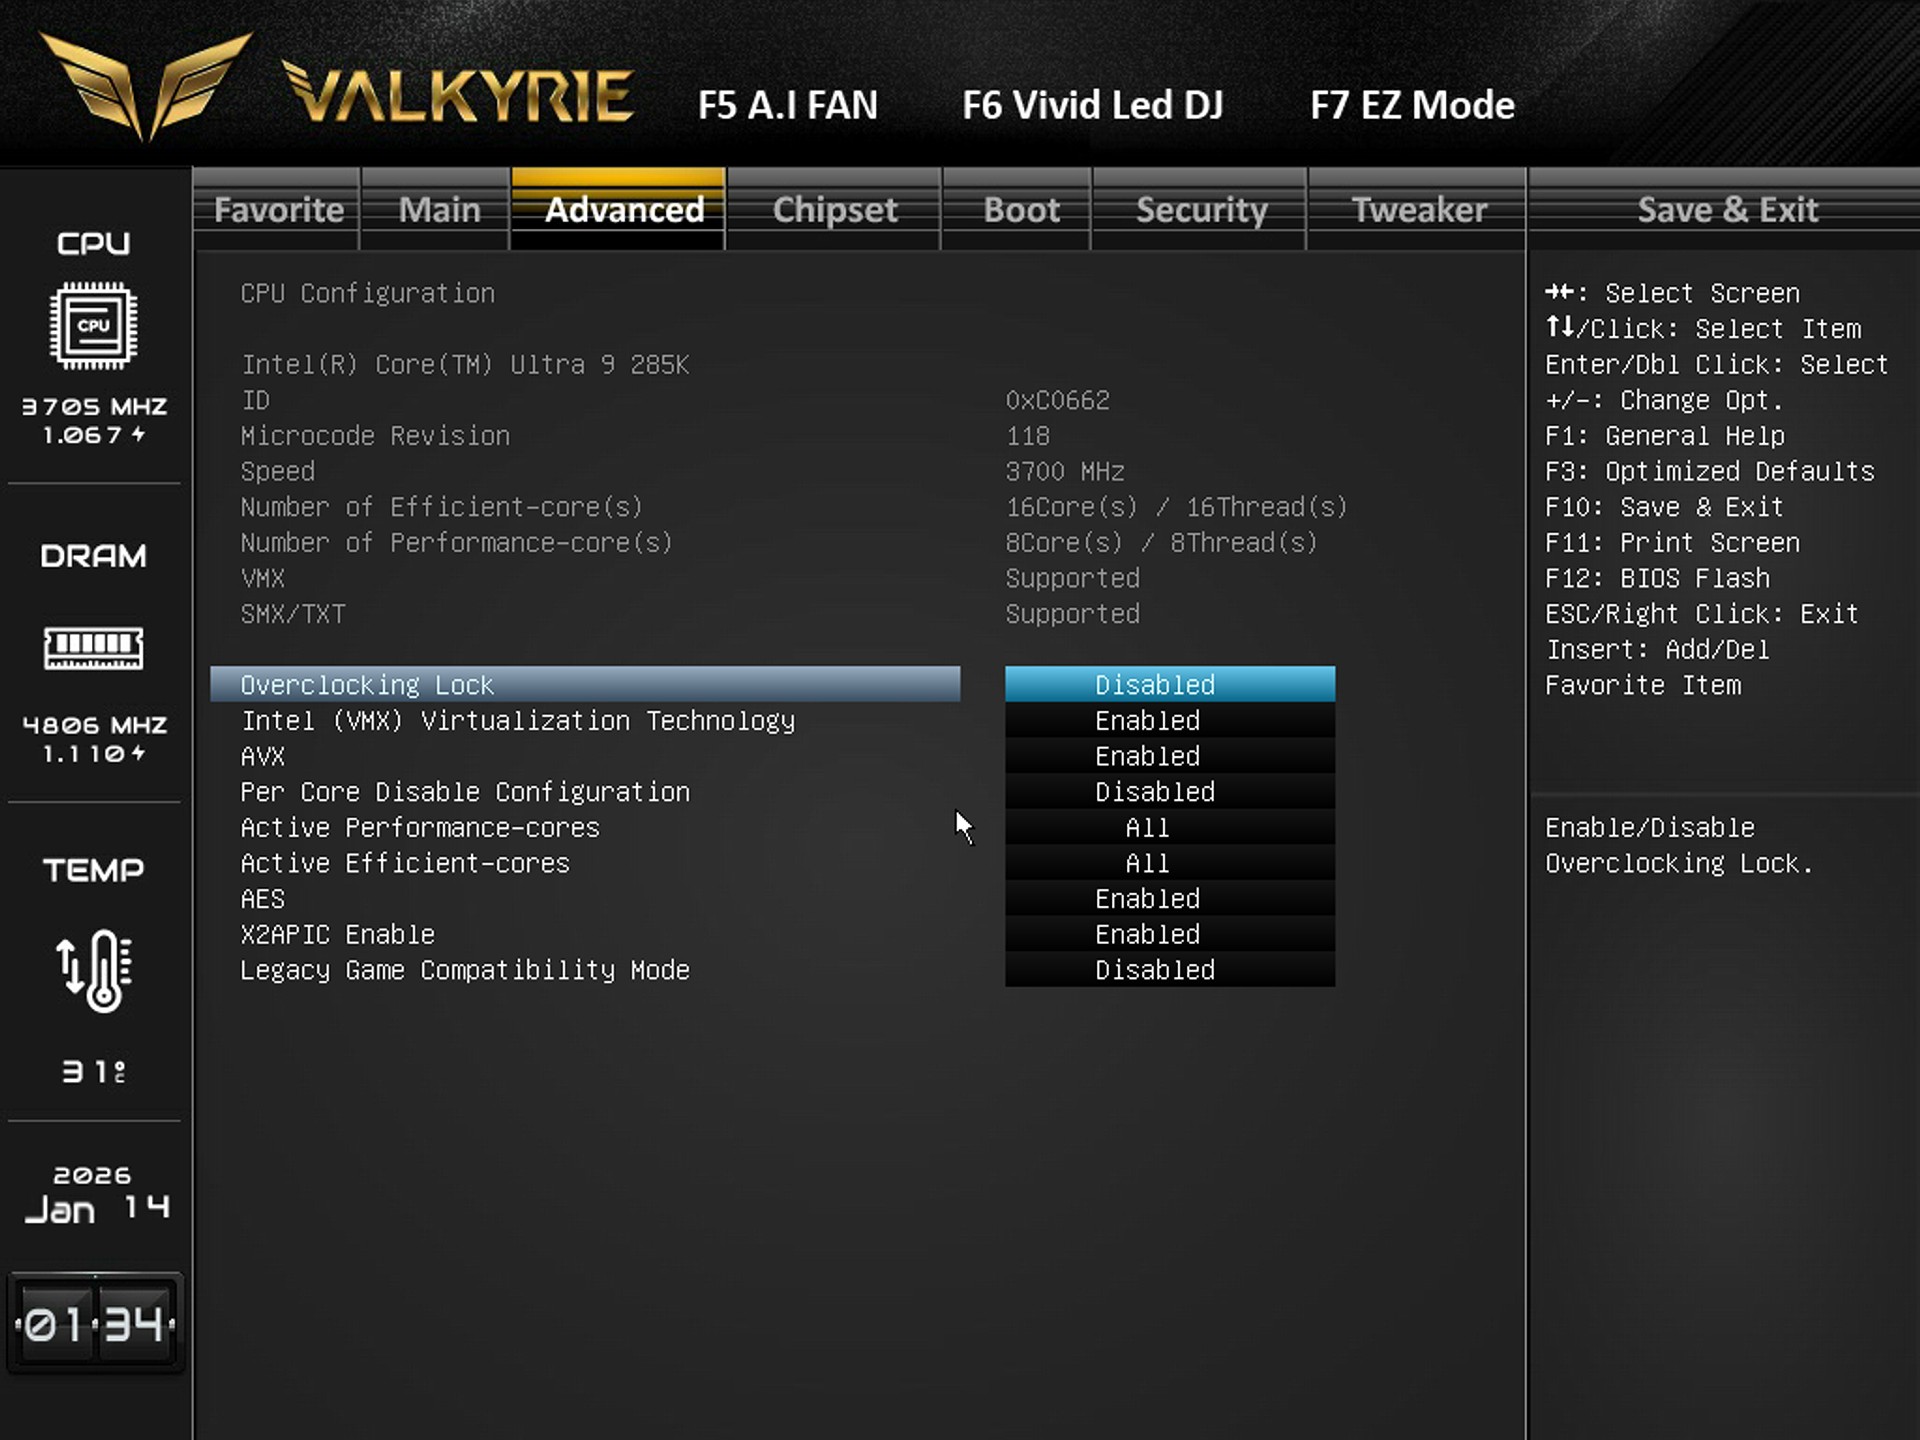Click the DRAM memory module icon
This screenshot has width=1920, height=1440.
(93, 648)
